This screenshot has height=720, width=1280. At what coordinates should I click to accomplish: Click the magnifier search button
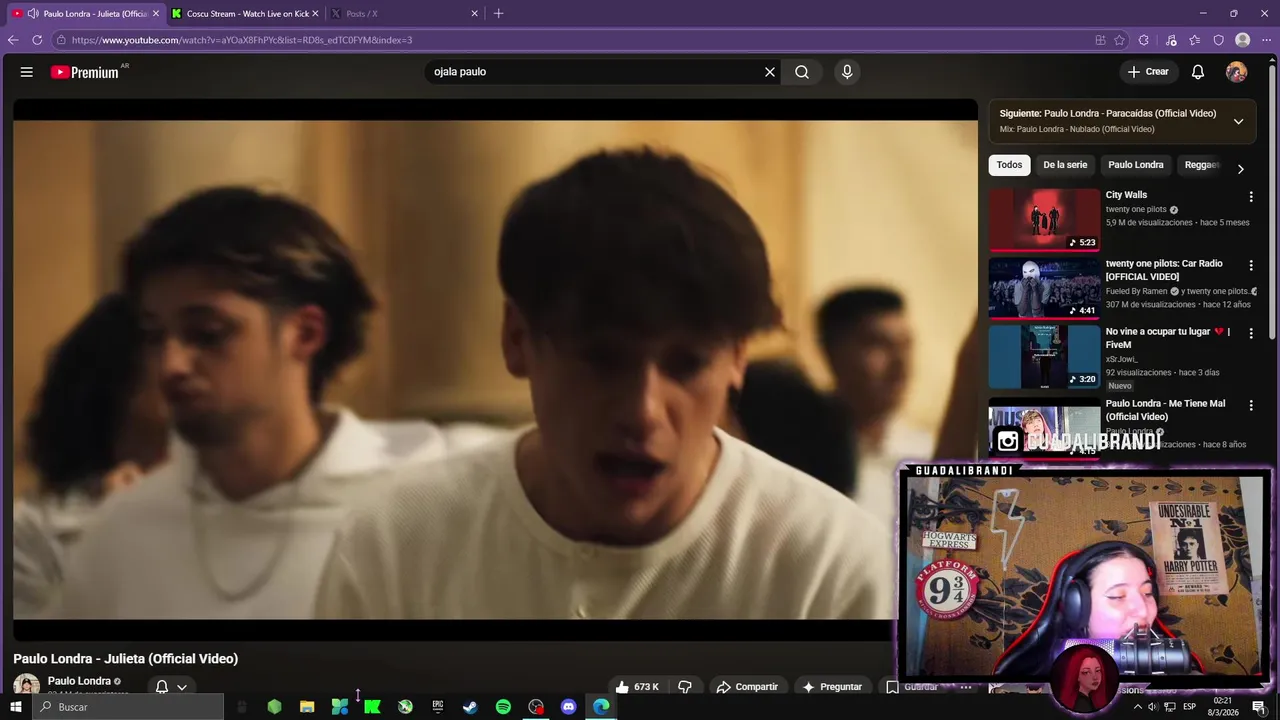pos(802,72)
